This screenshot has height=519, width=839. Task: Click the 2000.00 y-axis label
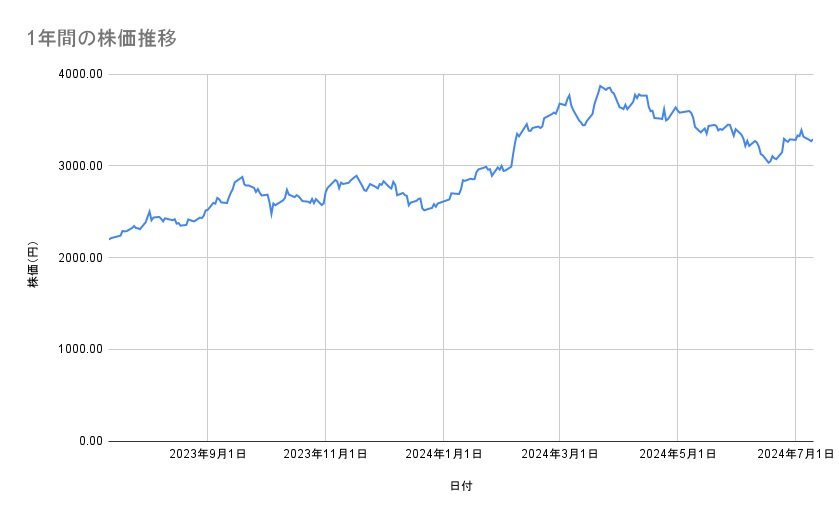tap(80, 258)
